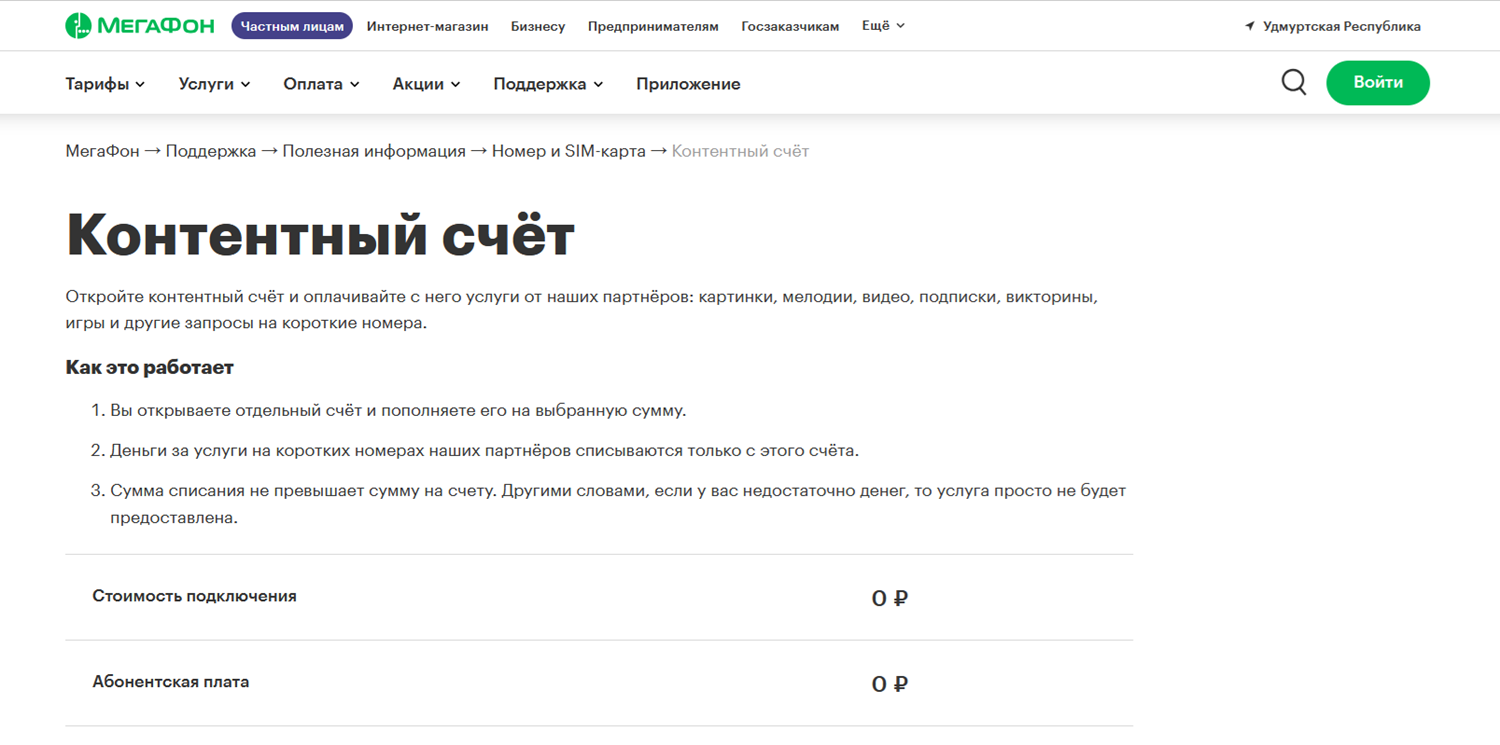1500x745 pixels.
Task: Click the 0 ₽ value for Абонентская плата
Action: coord(889,684)
